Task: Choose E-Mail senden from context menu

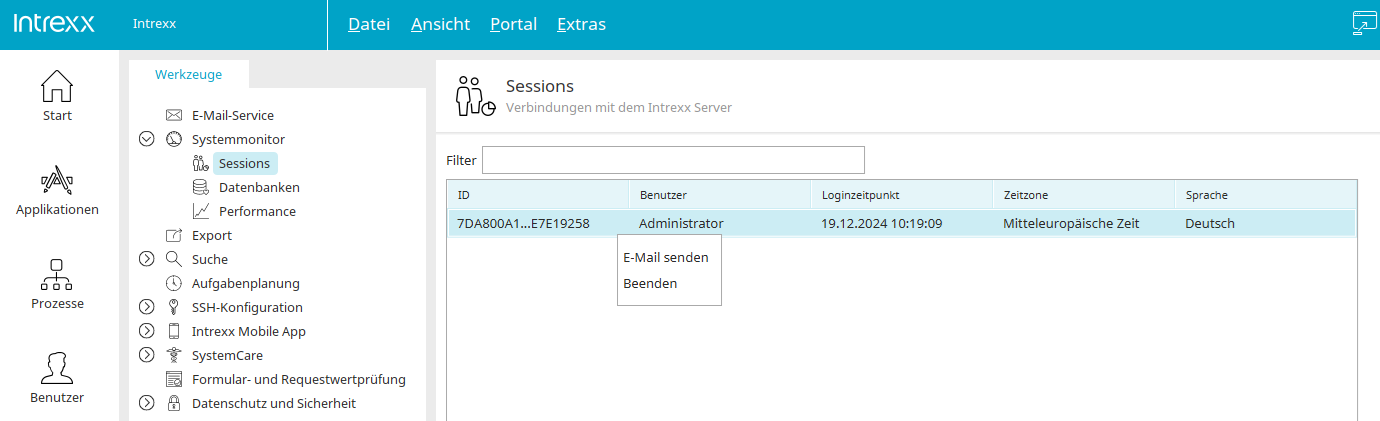Action: point(666,258)
